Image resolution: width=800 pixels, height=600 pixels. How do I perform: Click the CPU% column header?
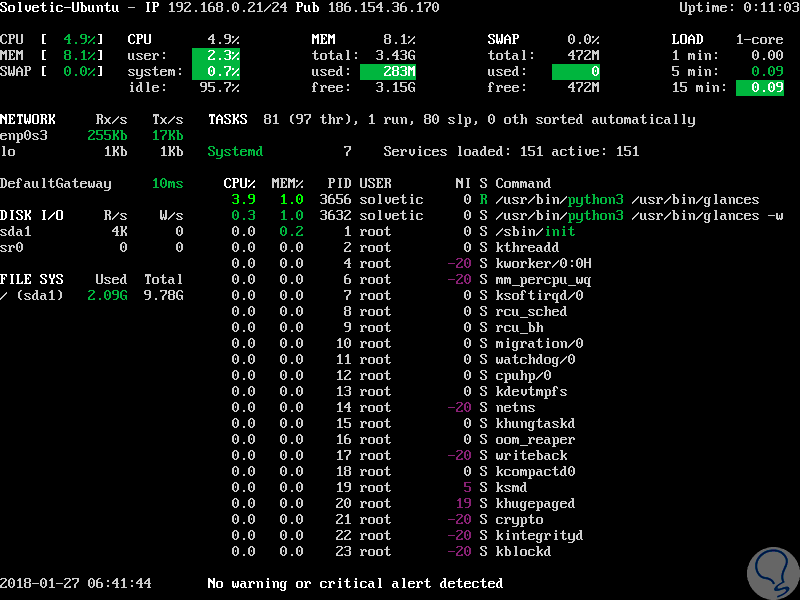(239, 184)
